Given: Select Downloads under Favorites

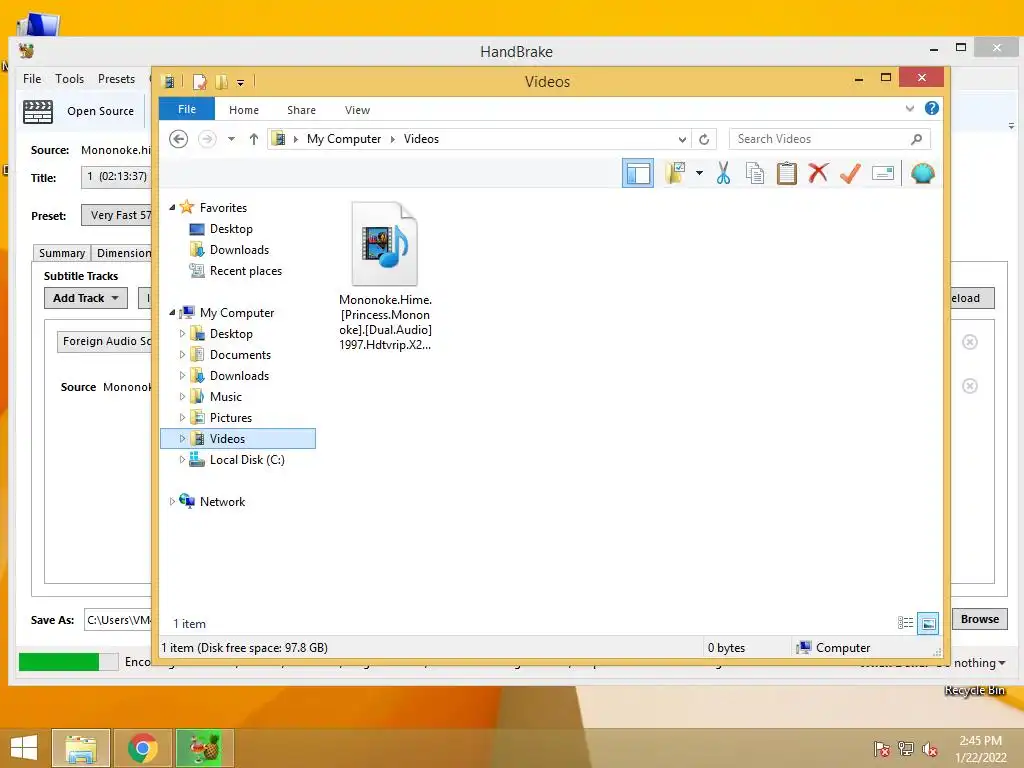Looking at the screenshot, I should [239, 250].
